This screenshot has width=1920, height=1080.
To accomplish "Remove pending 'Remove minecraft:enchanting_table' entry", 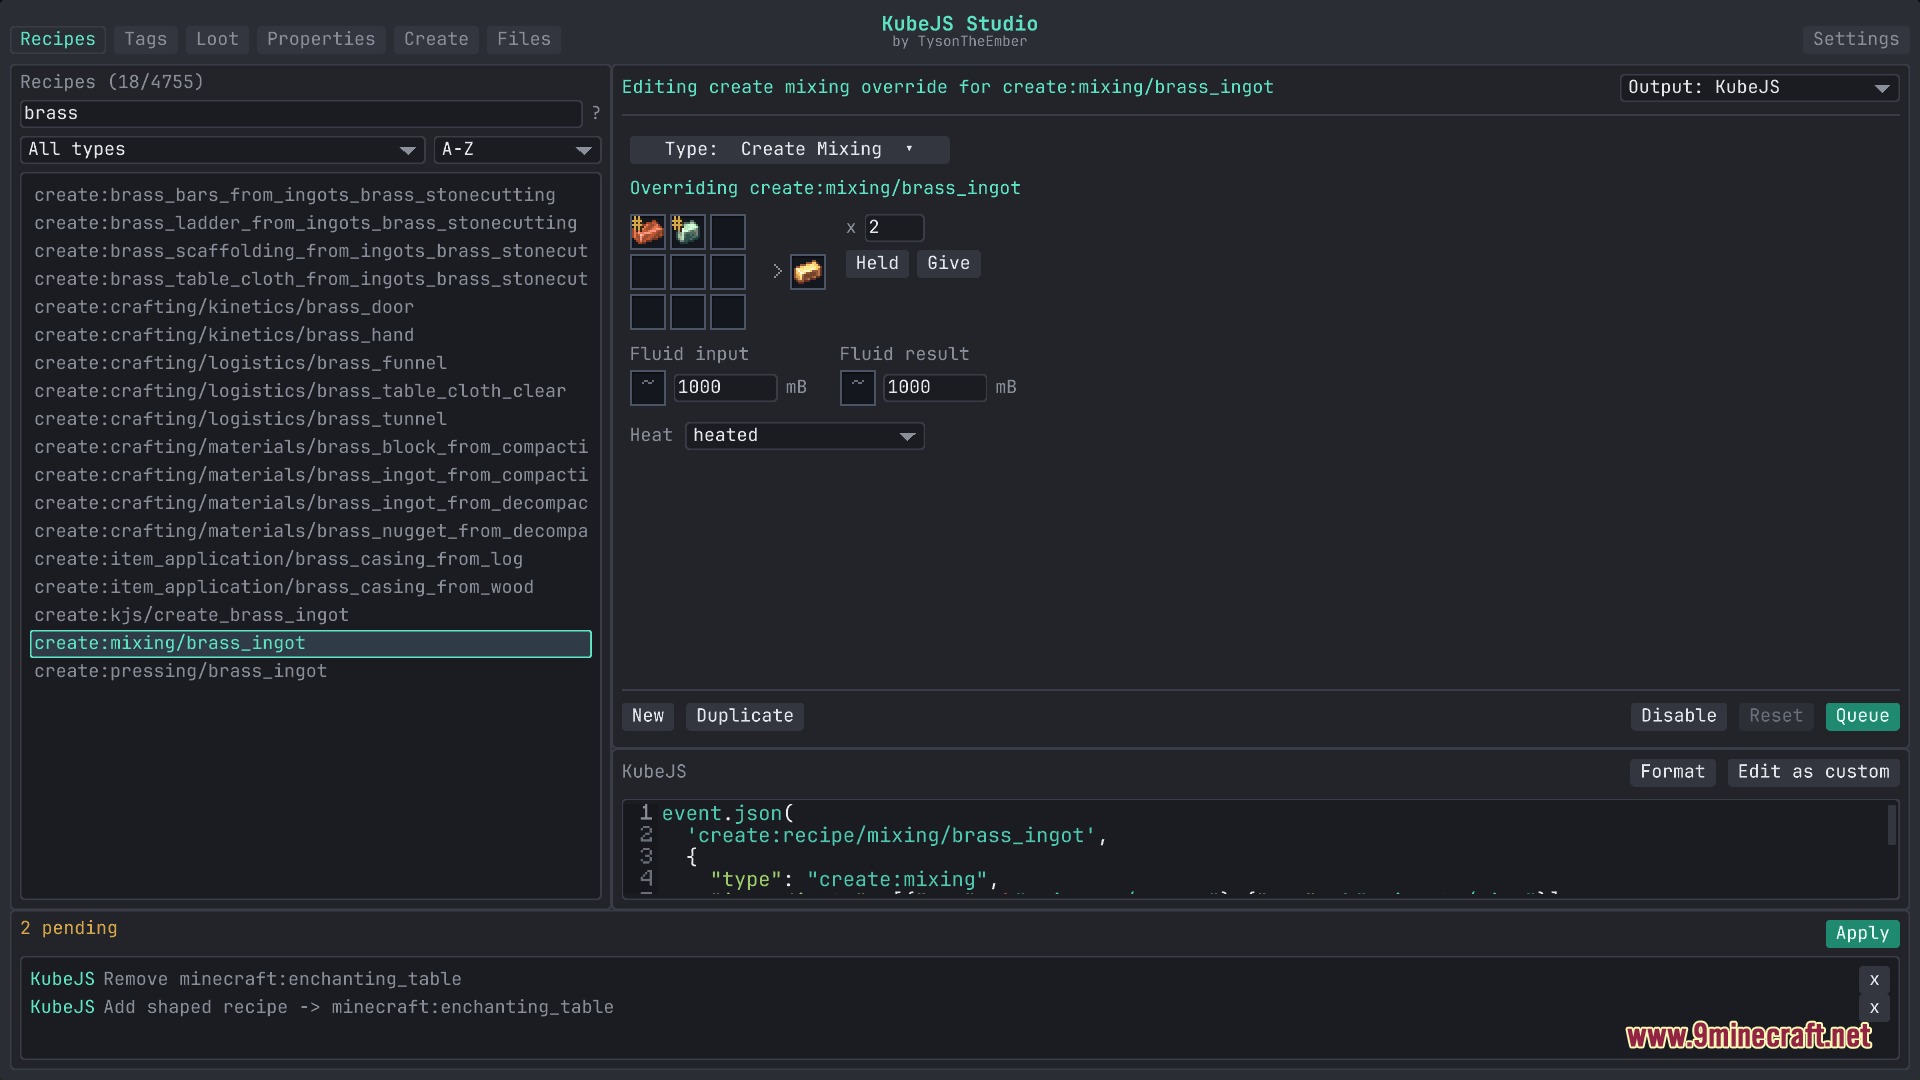I will click(x=1875, y=980).
